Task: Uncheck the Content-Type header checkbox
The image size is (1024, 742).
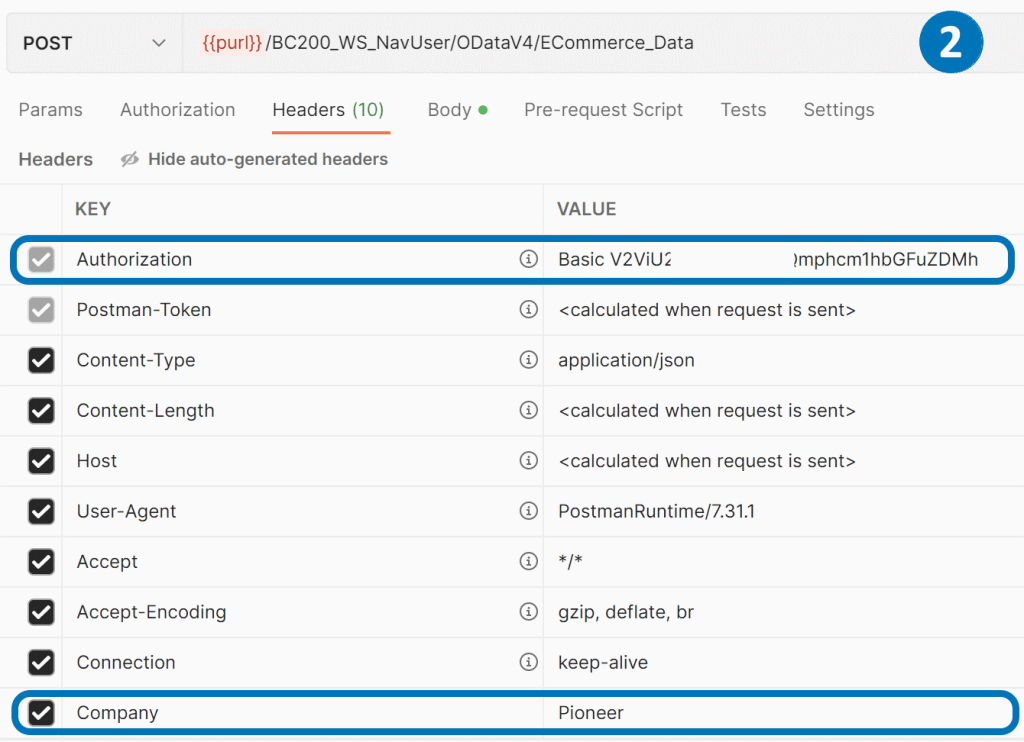Action: pyautogui.click(x=41, y=360)
